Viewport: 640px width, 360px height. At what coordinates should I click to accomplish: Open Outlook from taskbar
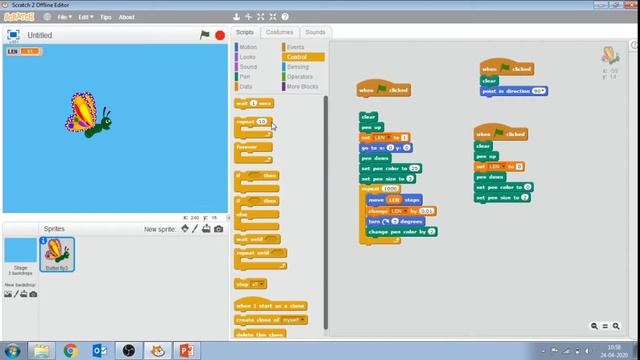click(x=100, y=351)
